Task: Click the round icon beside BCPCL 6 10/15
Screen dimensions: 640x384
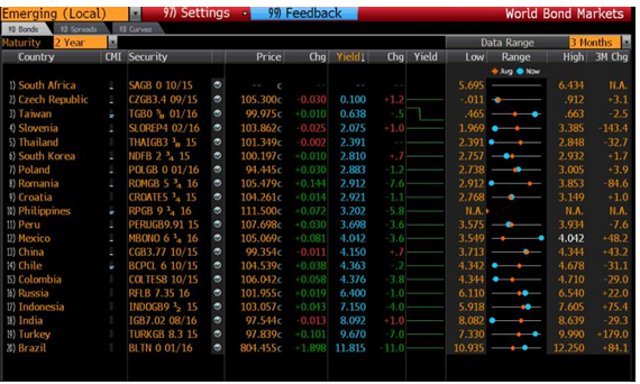Action: (x=217, y=266)
